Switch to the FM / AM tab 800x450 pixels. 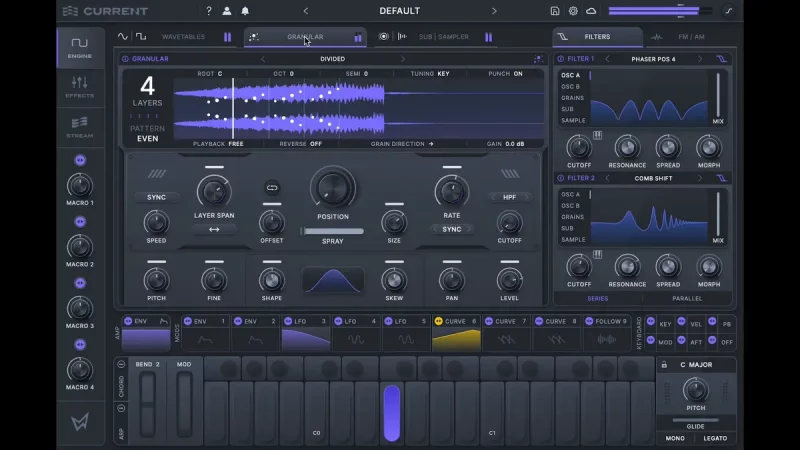click(x=689, y=37)
